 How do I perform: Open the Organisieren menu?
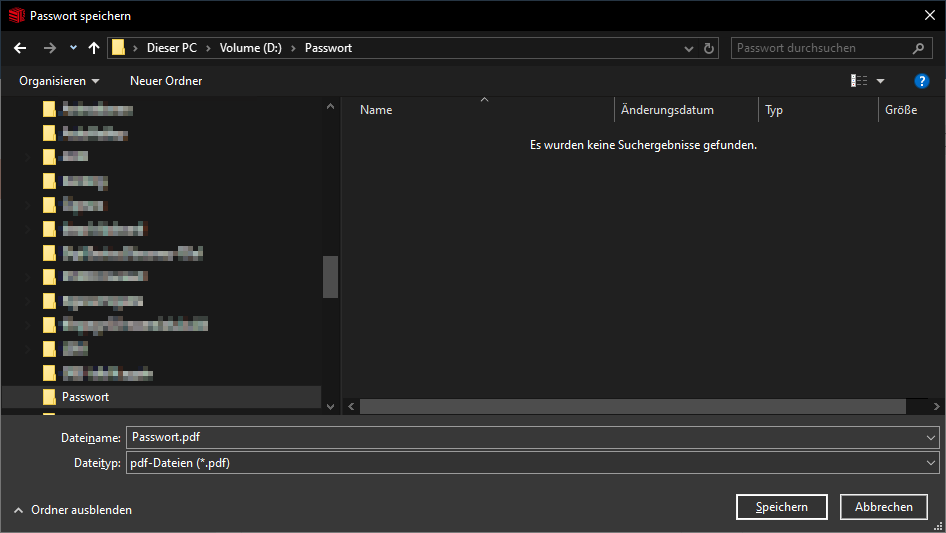(59, 81)
